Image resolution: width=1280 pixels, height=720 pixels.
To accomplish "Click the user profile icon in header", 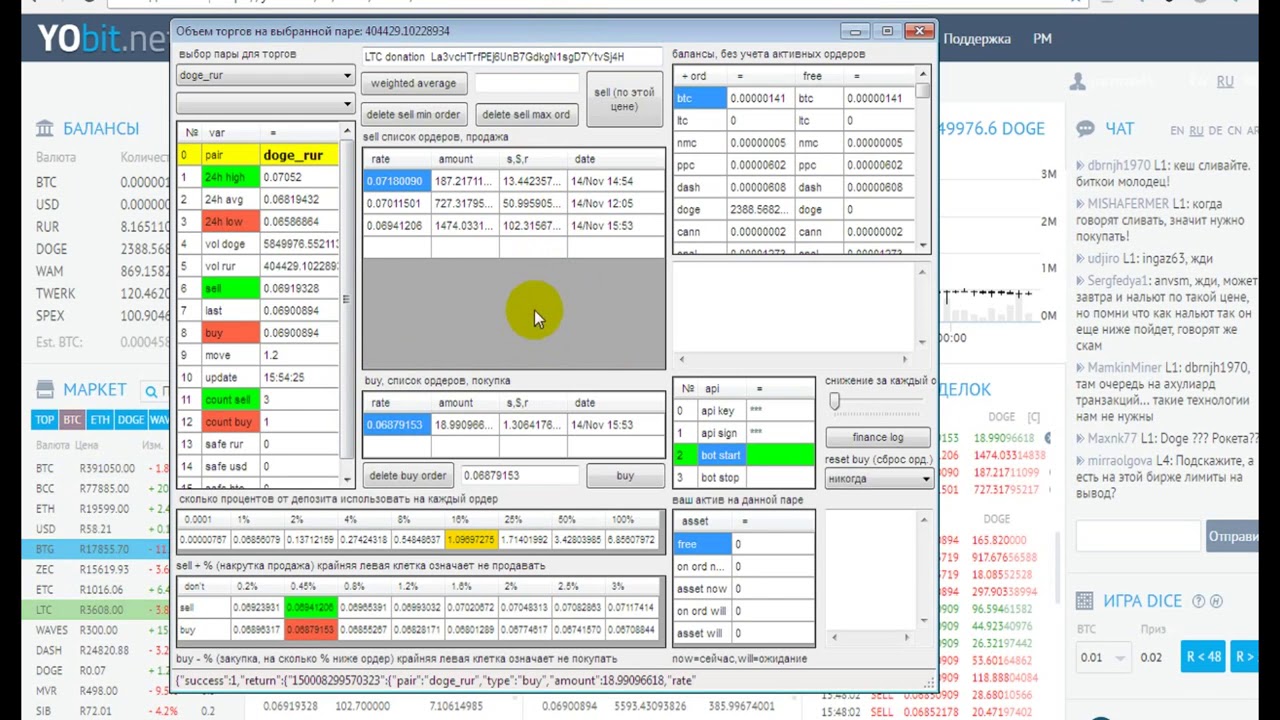I will pos(1078,82).
